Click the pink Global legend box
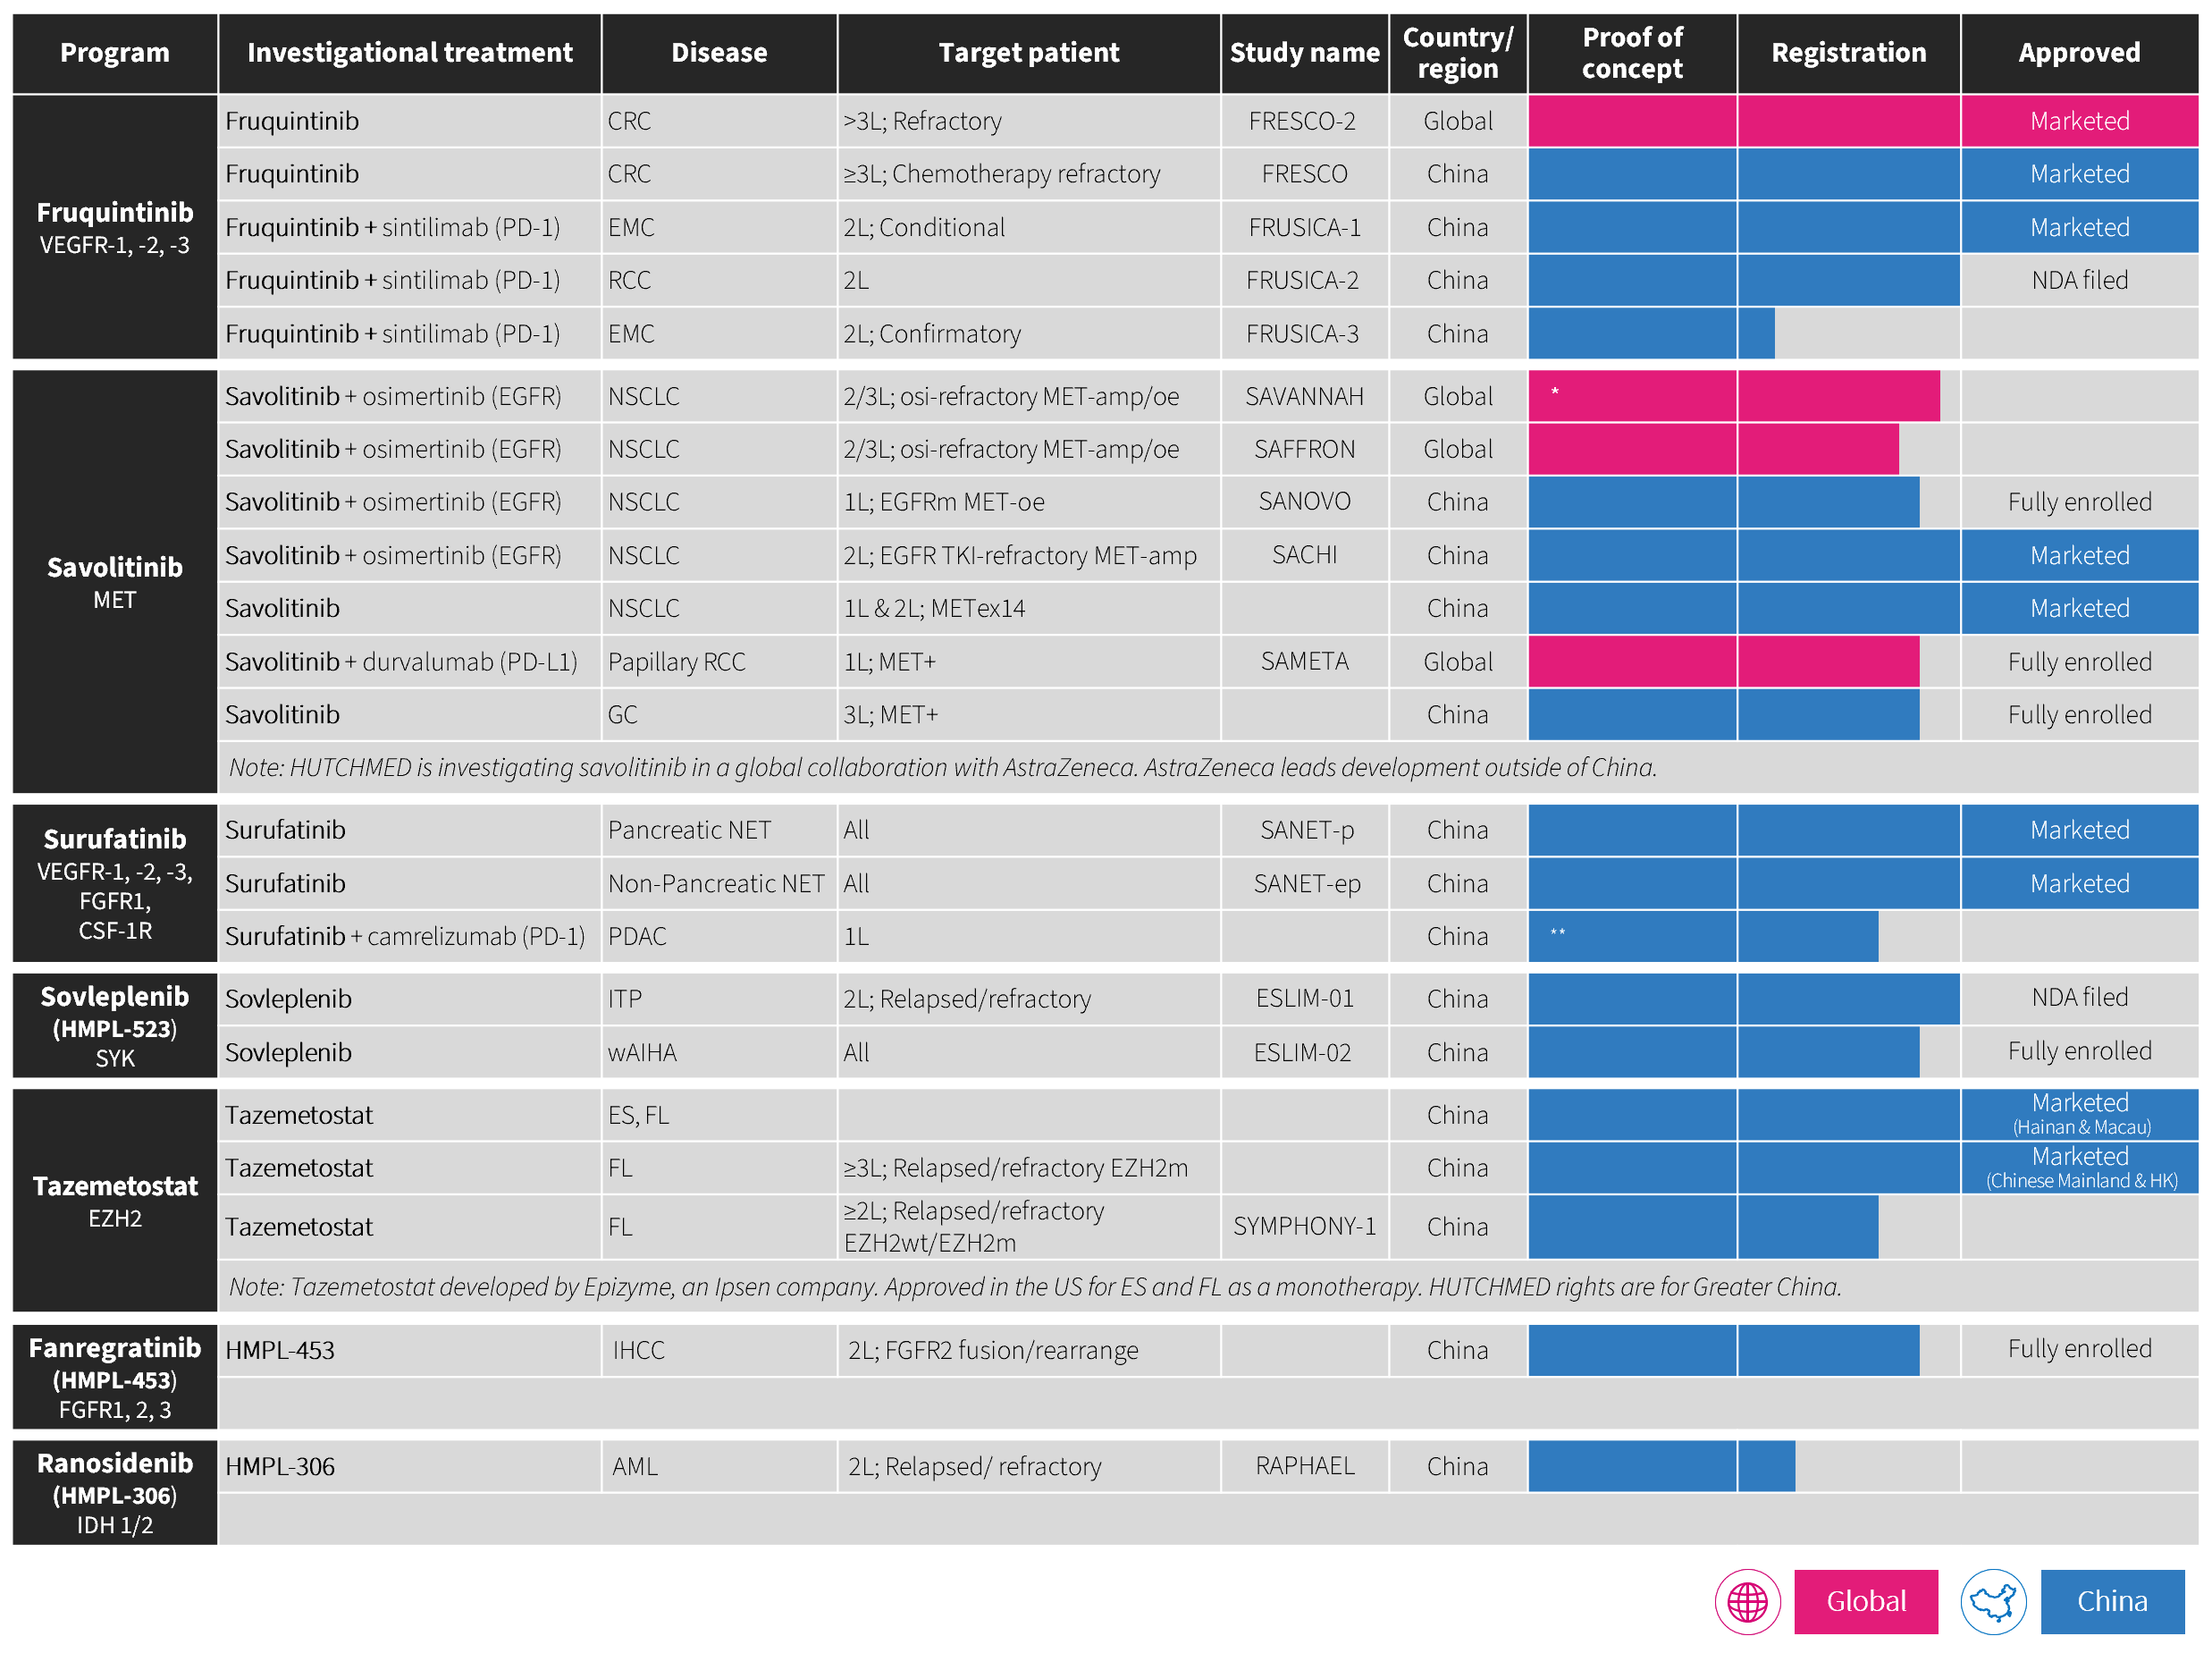The image size is (2212, 1670). tap(1865, 1602)
